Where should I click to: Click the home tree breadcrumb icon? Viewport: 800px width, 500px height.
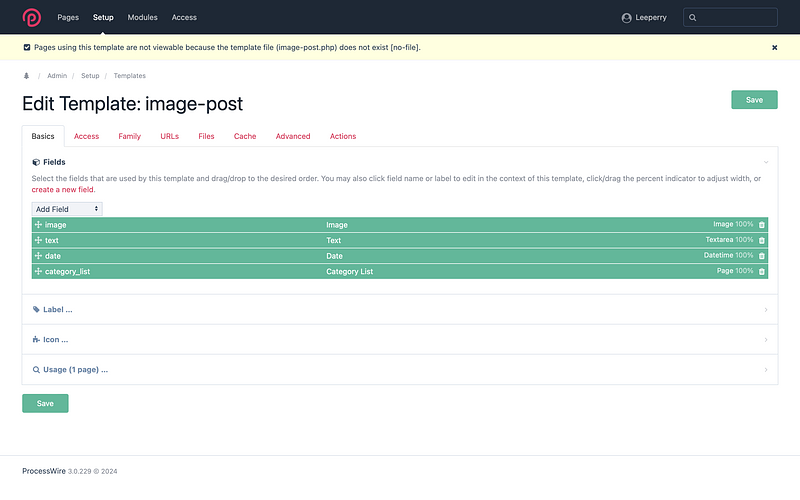coord(27,76)
